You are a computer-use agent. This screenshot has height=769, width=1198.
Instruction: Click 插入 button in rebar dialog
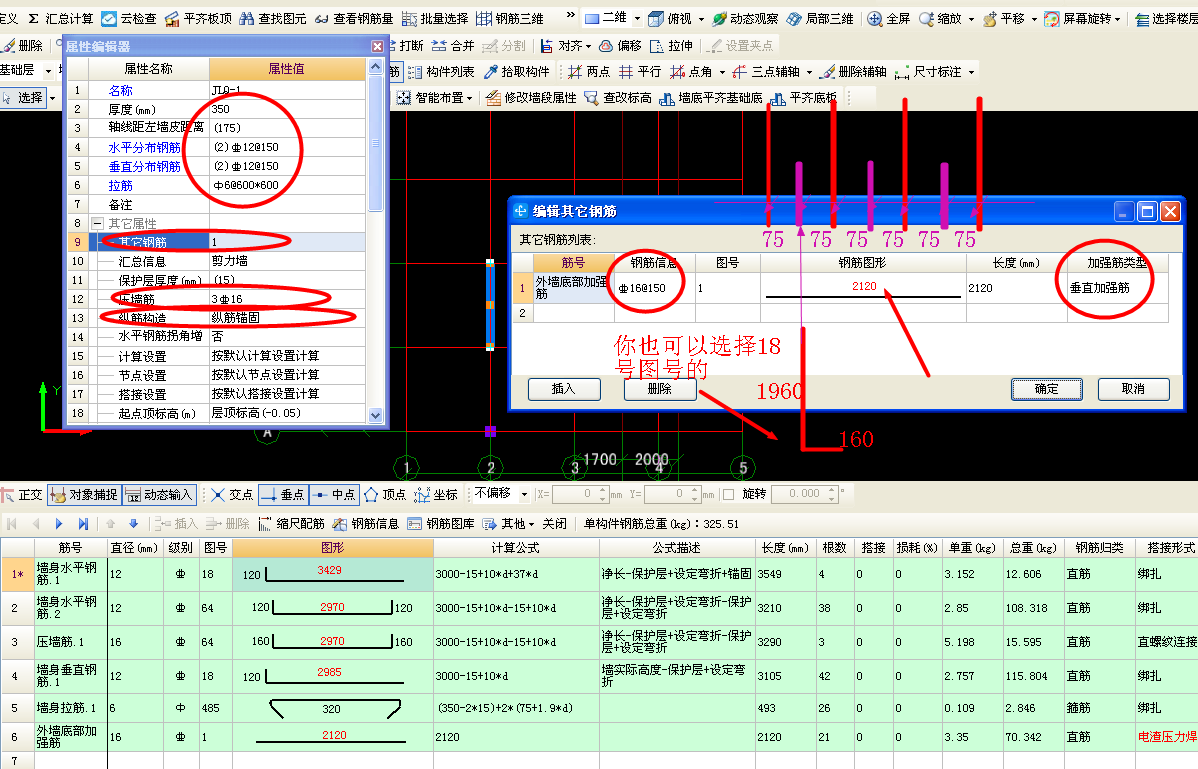[564, 389]
